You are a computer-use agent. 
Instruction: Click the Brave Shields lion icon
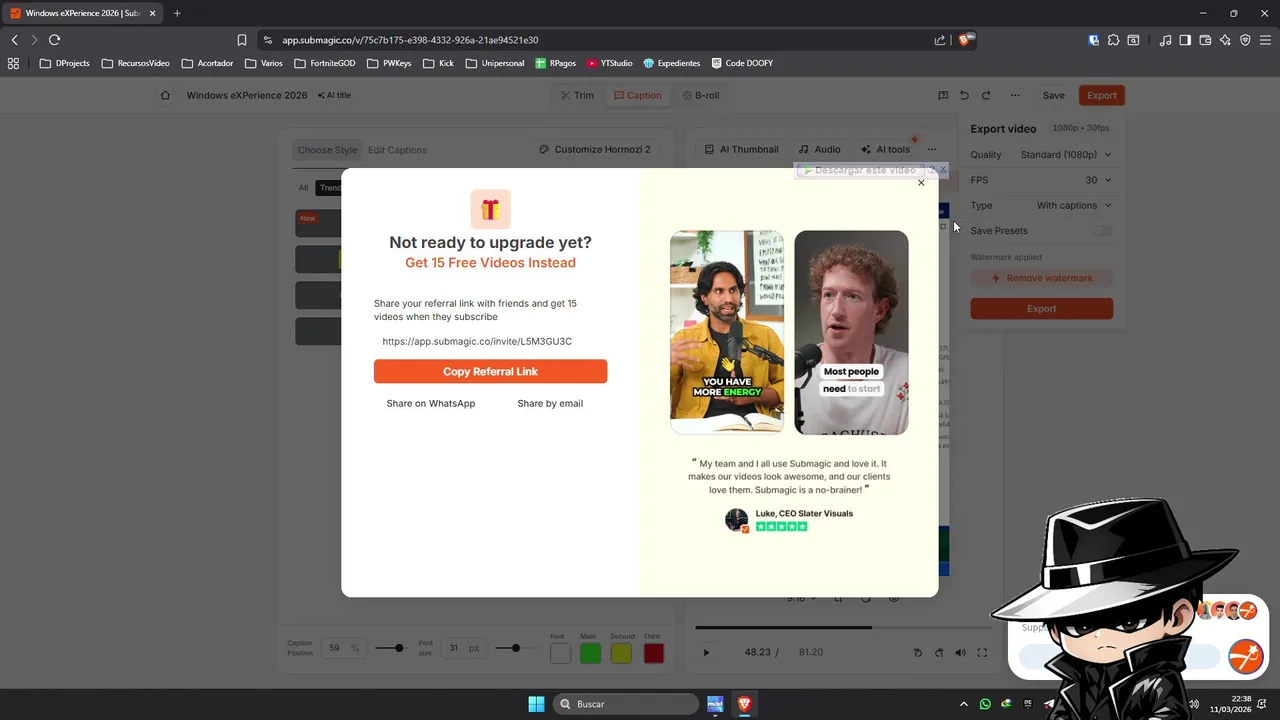965,40
